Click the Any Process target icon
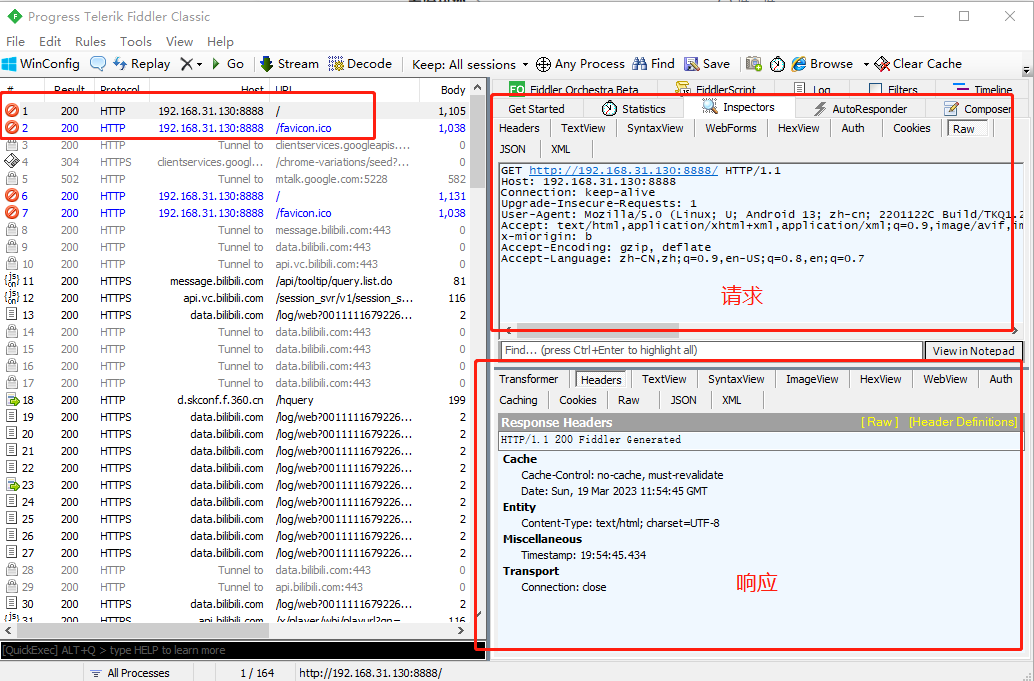This screenshot has height=681, width=1034. point(543,64)
